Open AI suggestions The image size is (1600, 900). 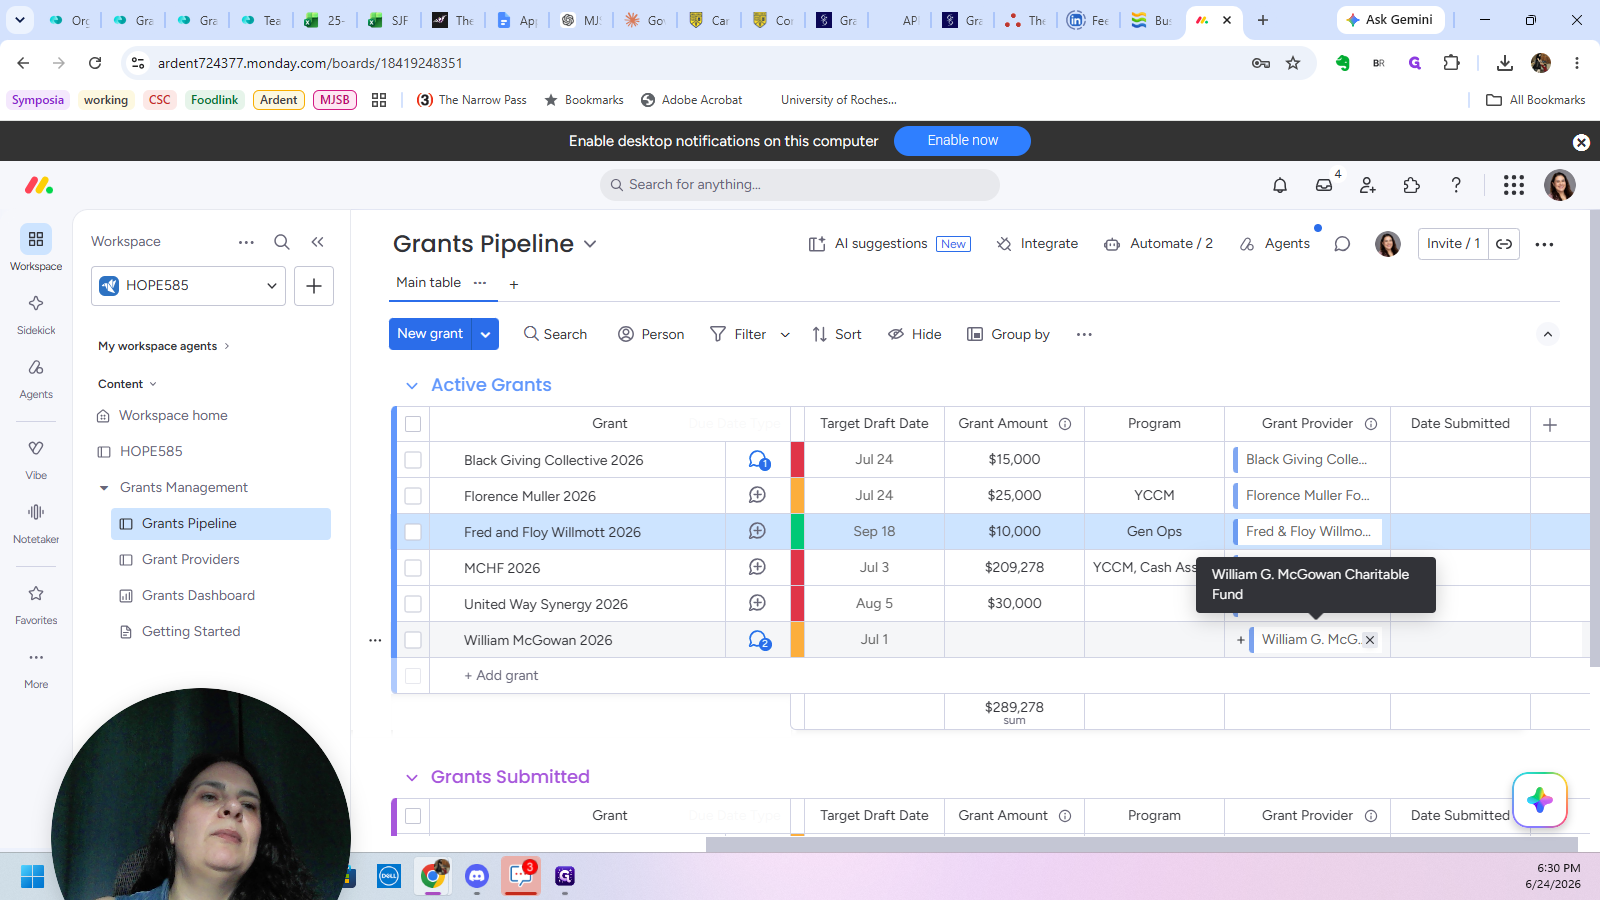click(x=889, y=244)
